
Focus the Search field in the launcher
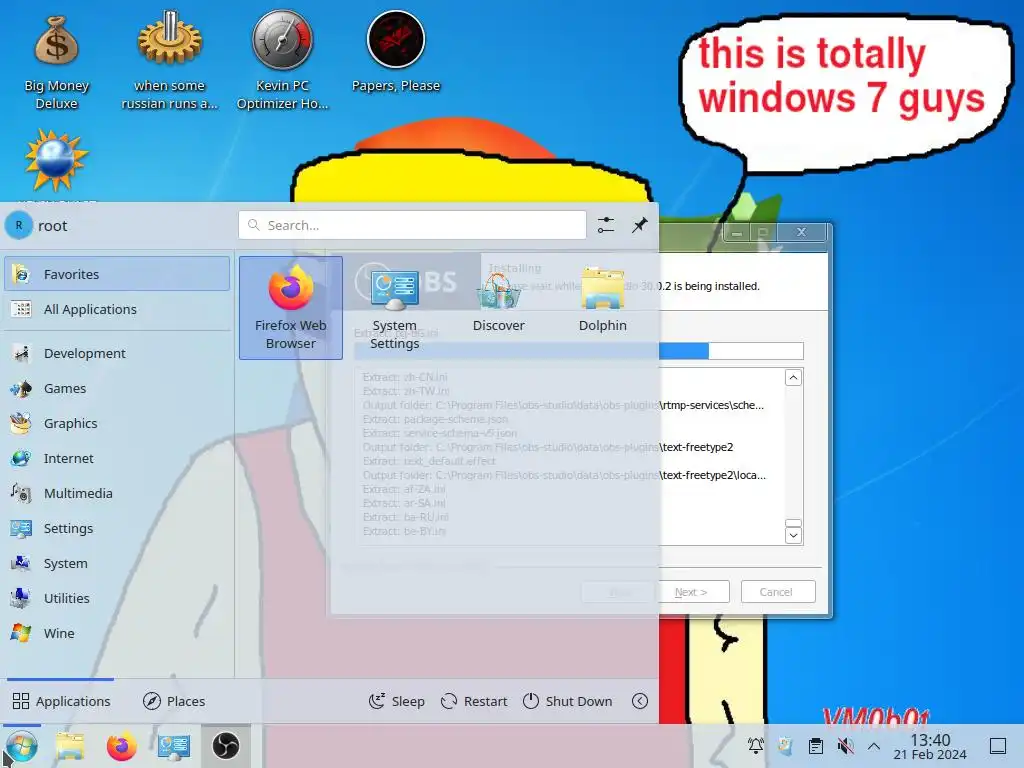point(412,225)
